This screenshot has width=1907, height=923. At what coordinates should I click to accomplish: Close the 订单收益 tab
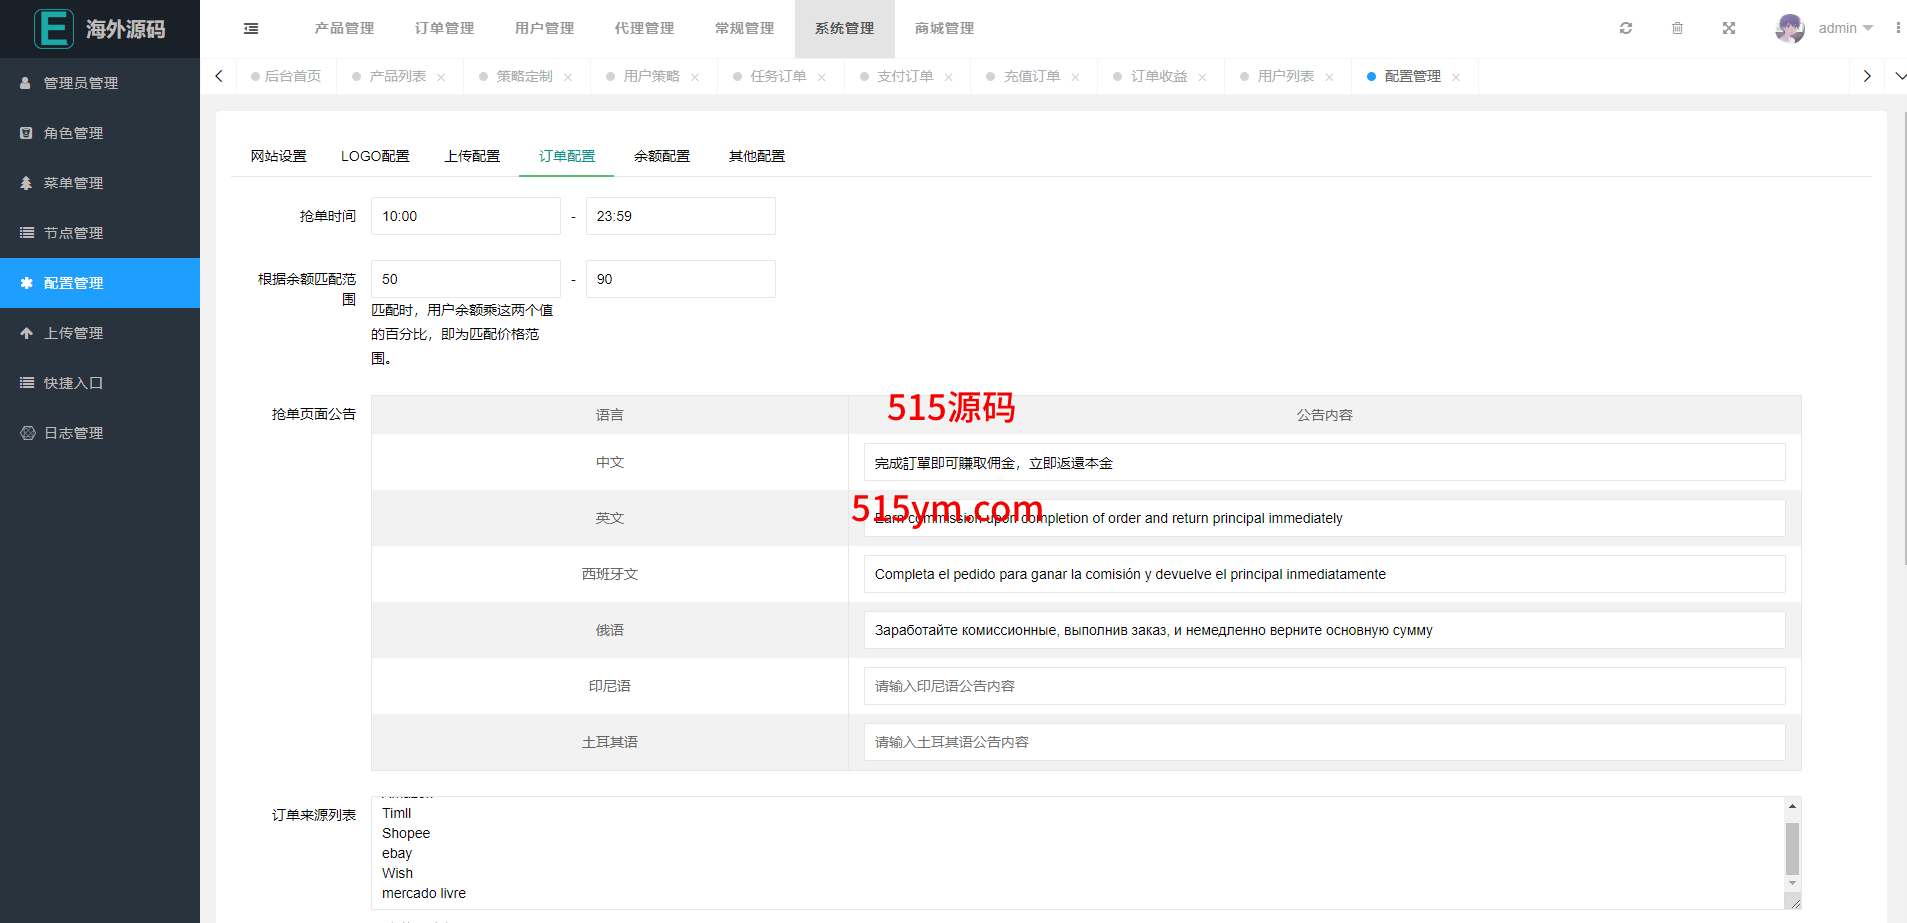coord(1202,77)
